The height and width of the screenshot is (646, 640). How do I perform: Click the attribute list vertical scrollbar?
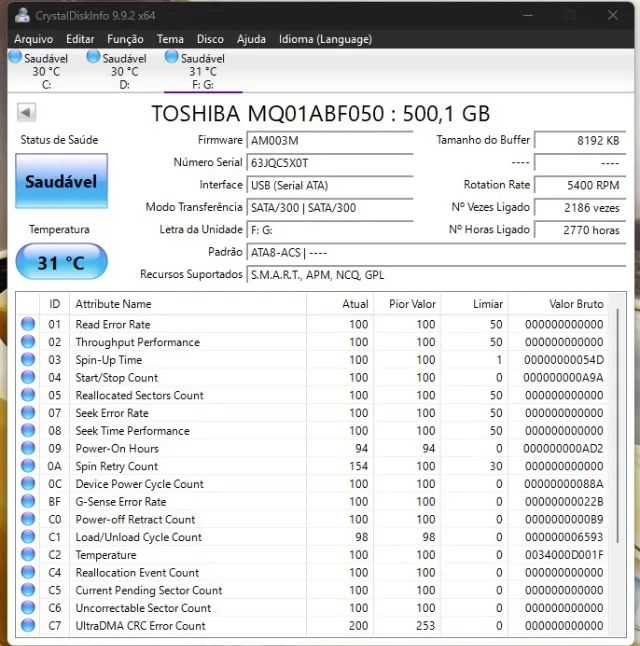617,426
